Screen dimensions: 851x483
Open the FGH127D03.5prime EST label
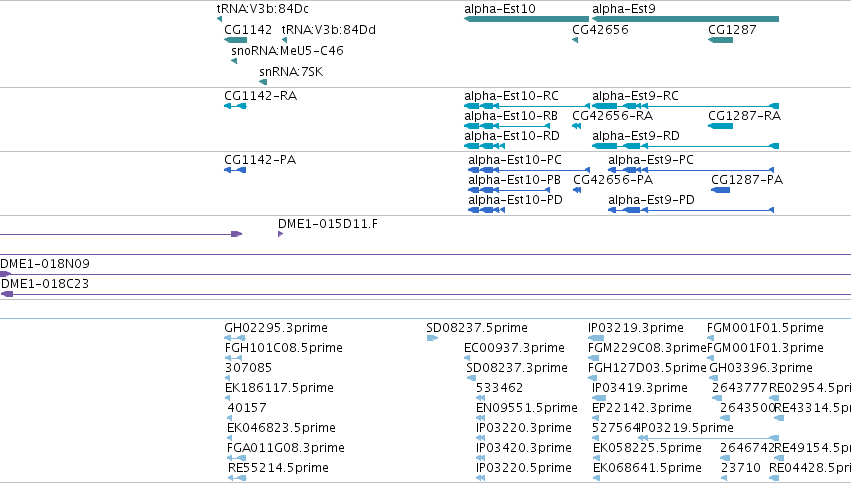coord(647,368)
